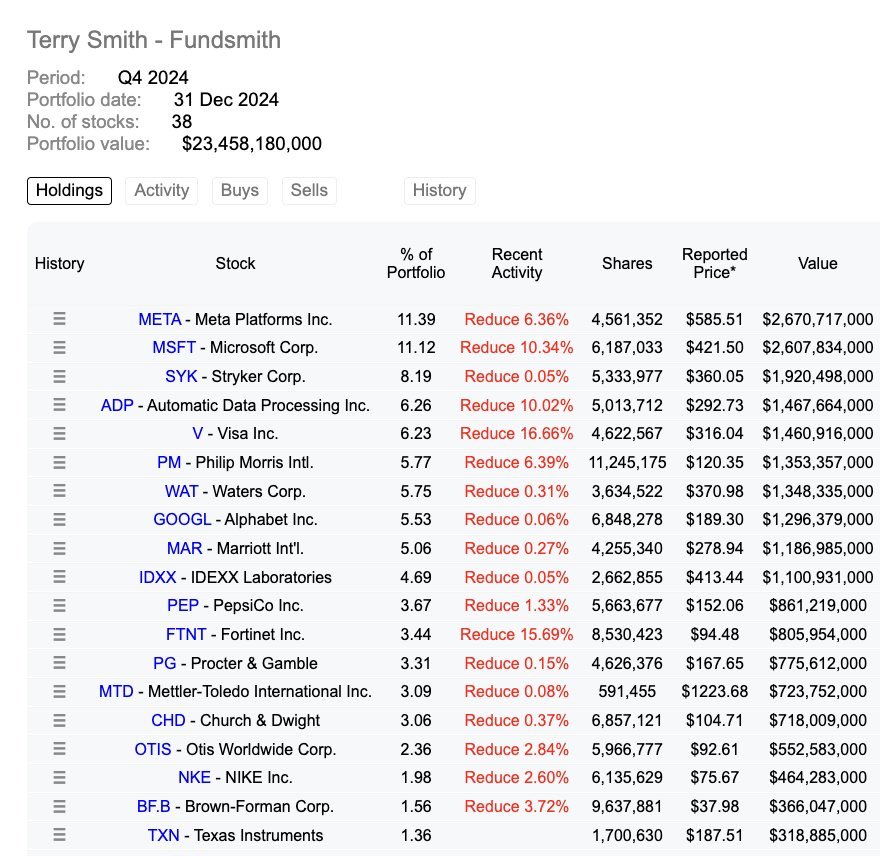The height and width of the screenshot is (856, 889).
Task: Open the PM ticker link
Action: pyautogui.click(x=169, y=463)
